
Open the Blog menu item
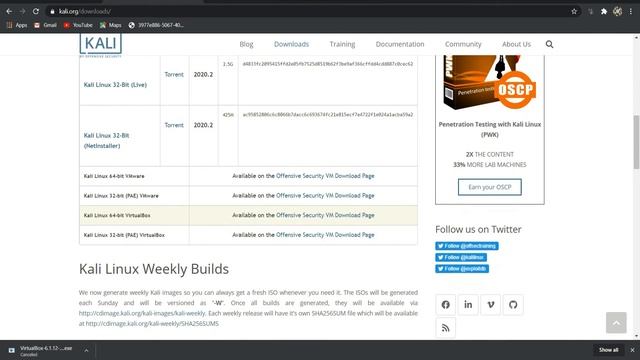point(246,44)
